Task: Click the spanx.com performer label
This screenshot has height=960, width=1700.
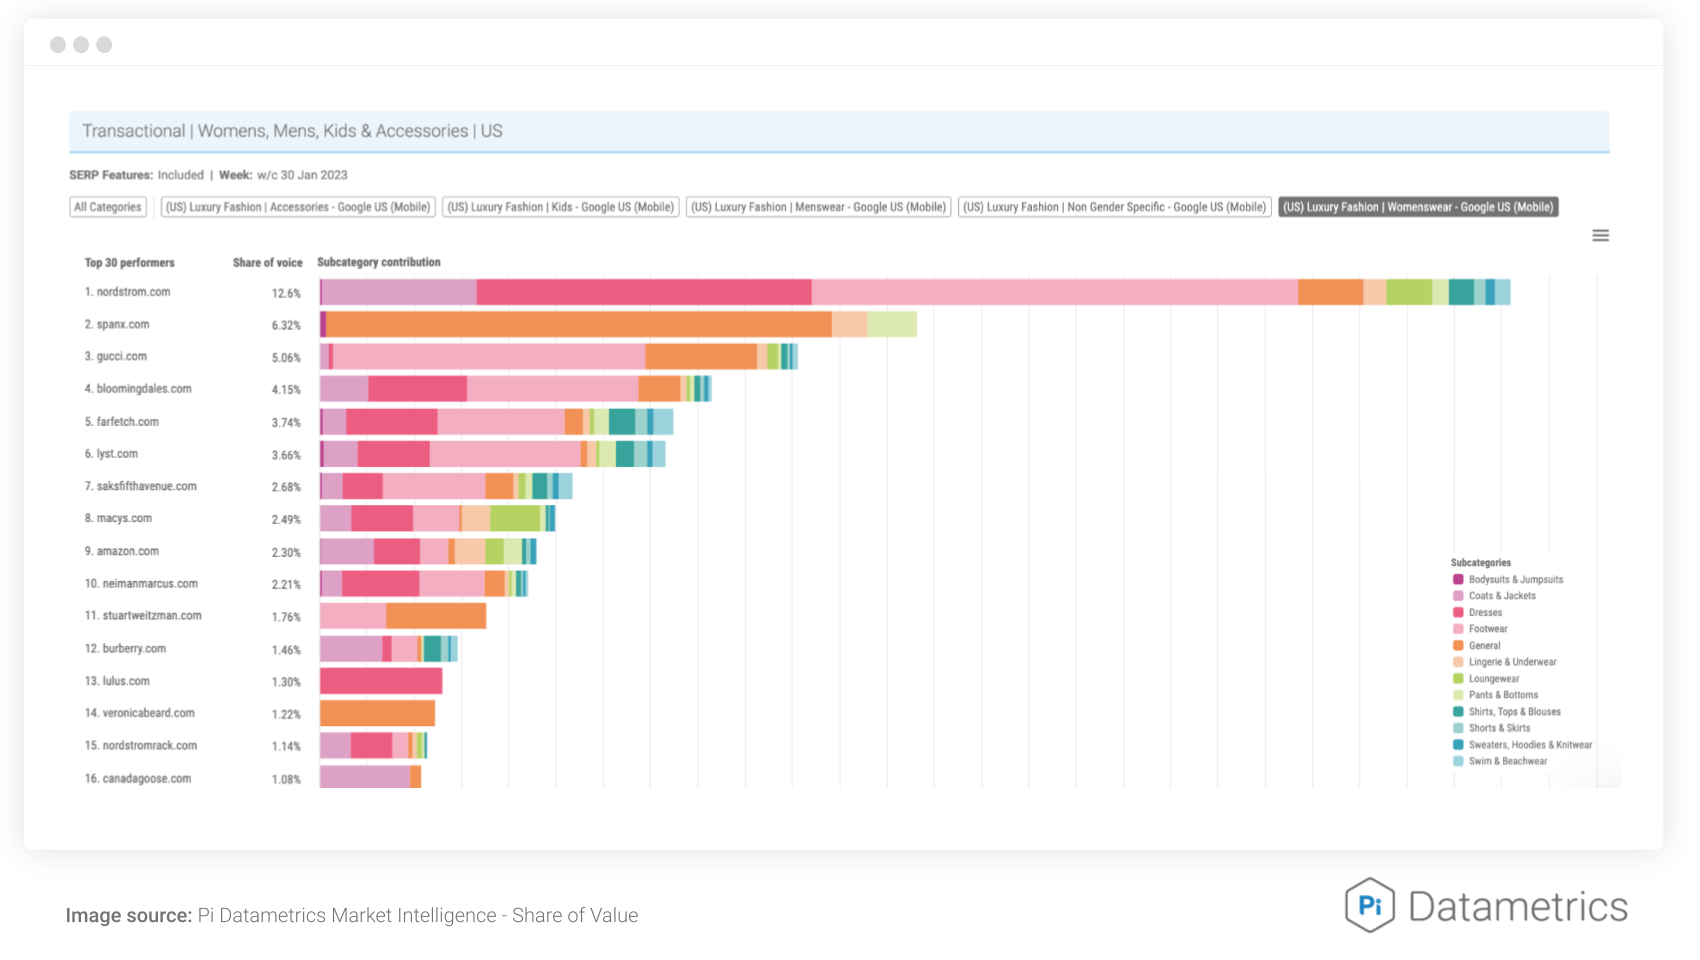Action: point(117,325)
